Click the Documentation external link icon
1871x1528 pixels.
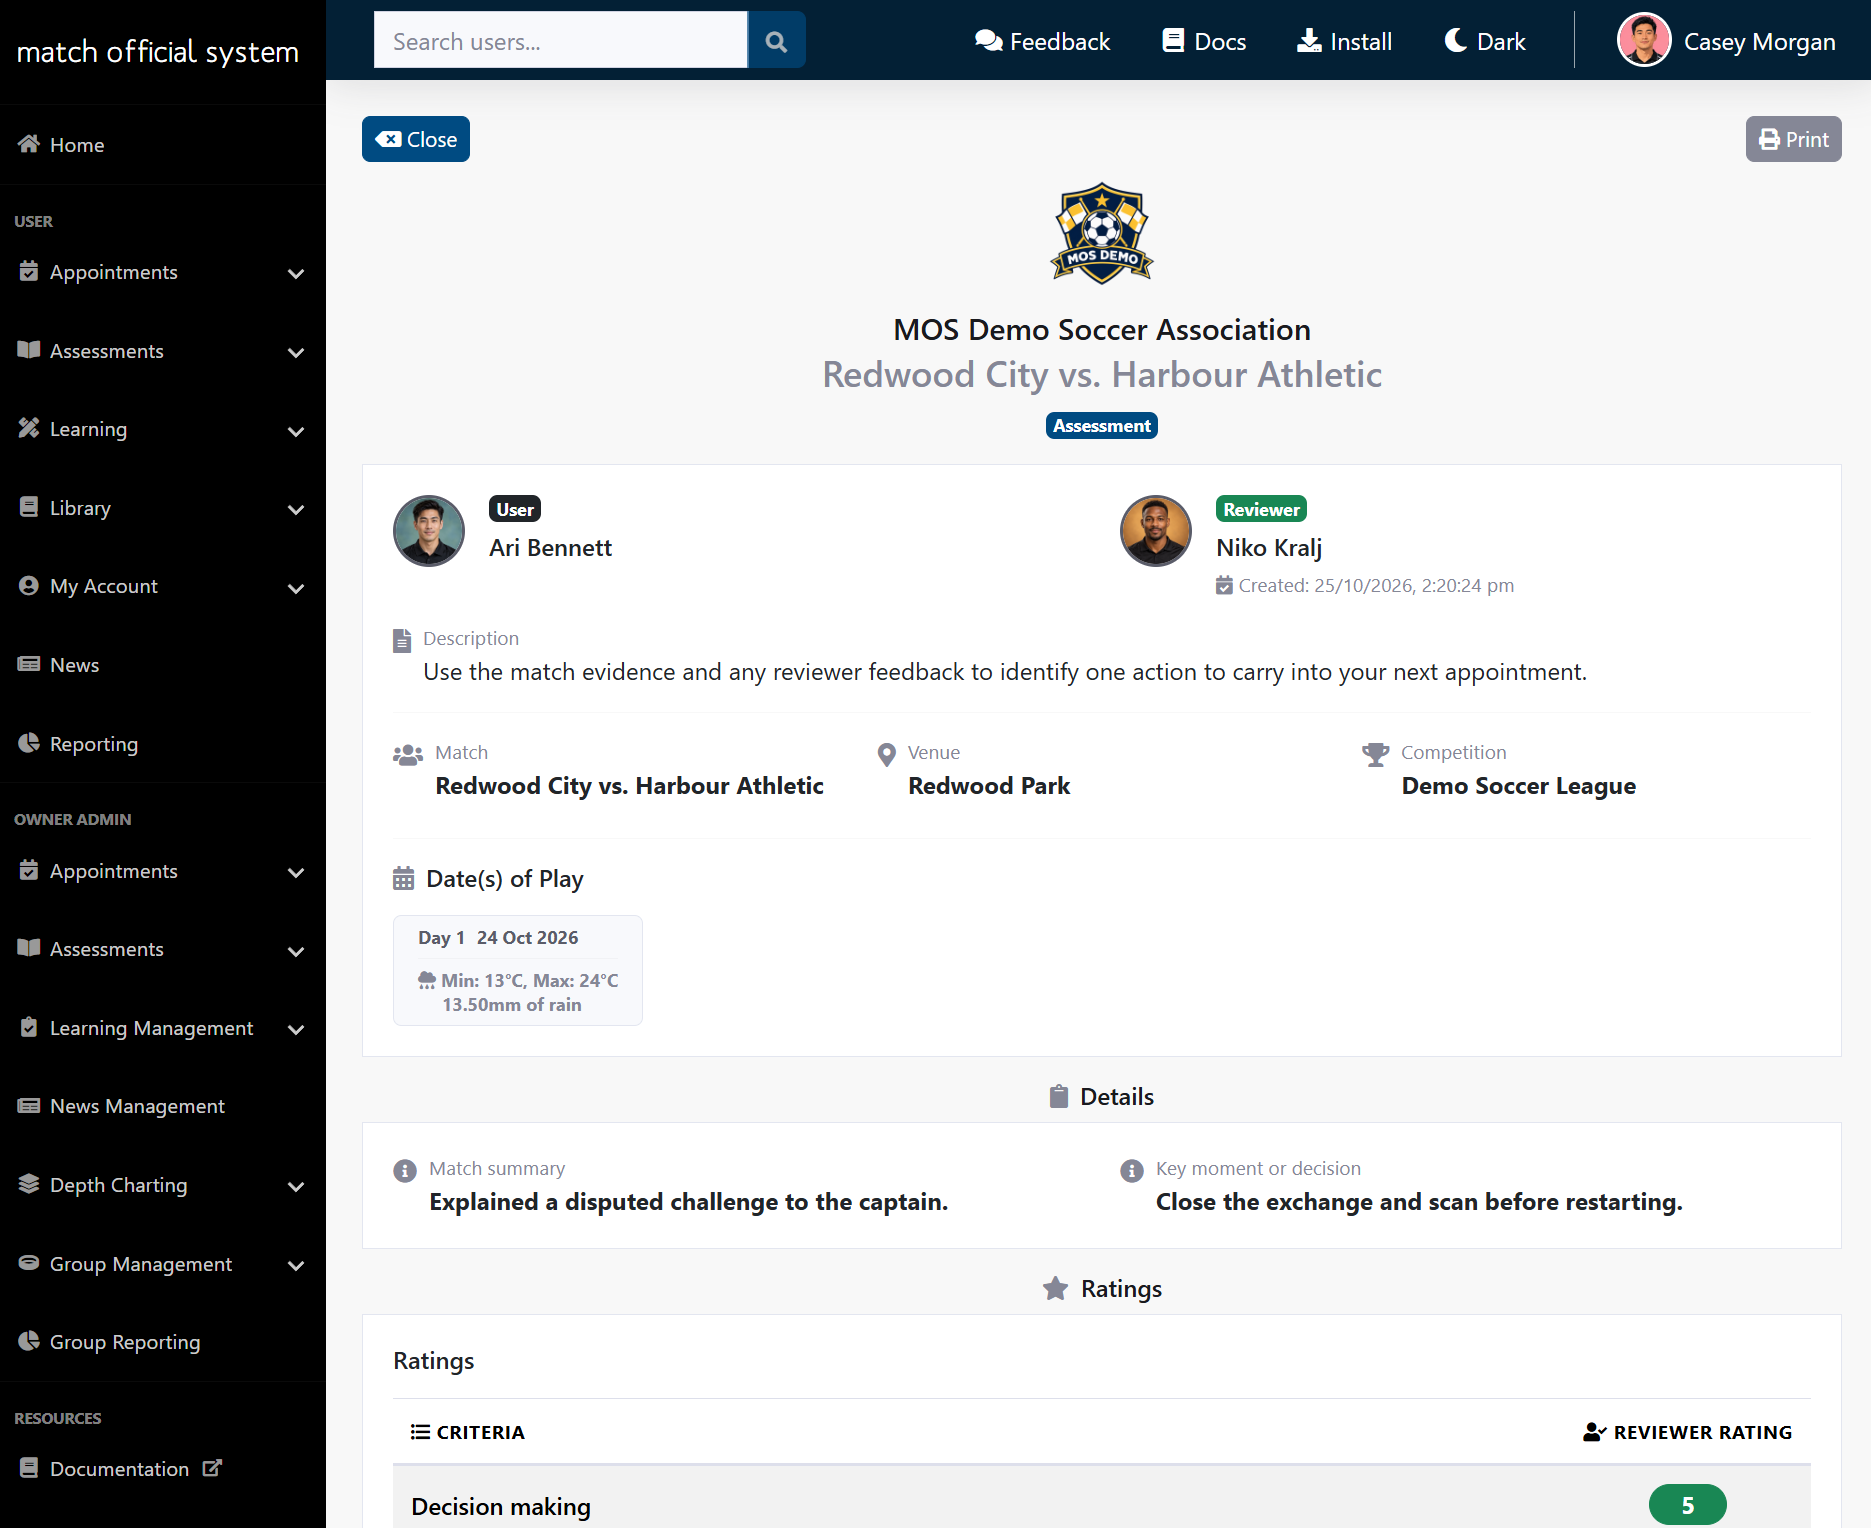(x=212, y=1468)
